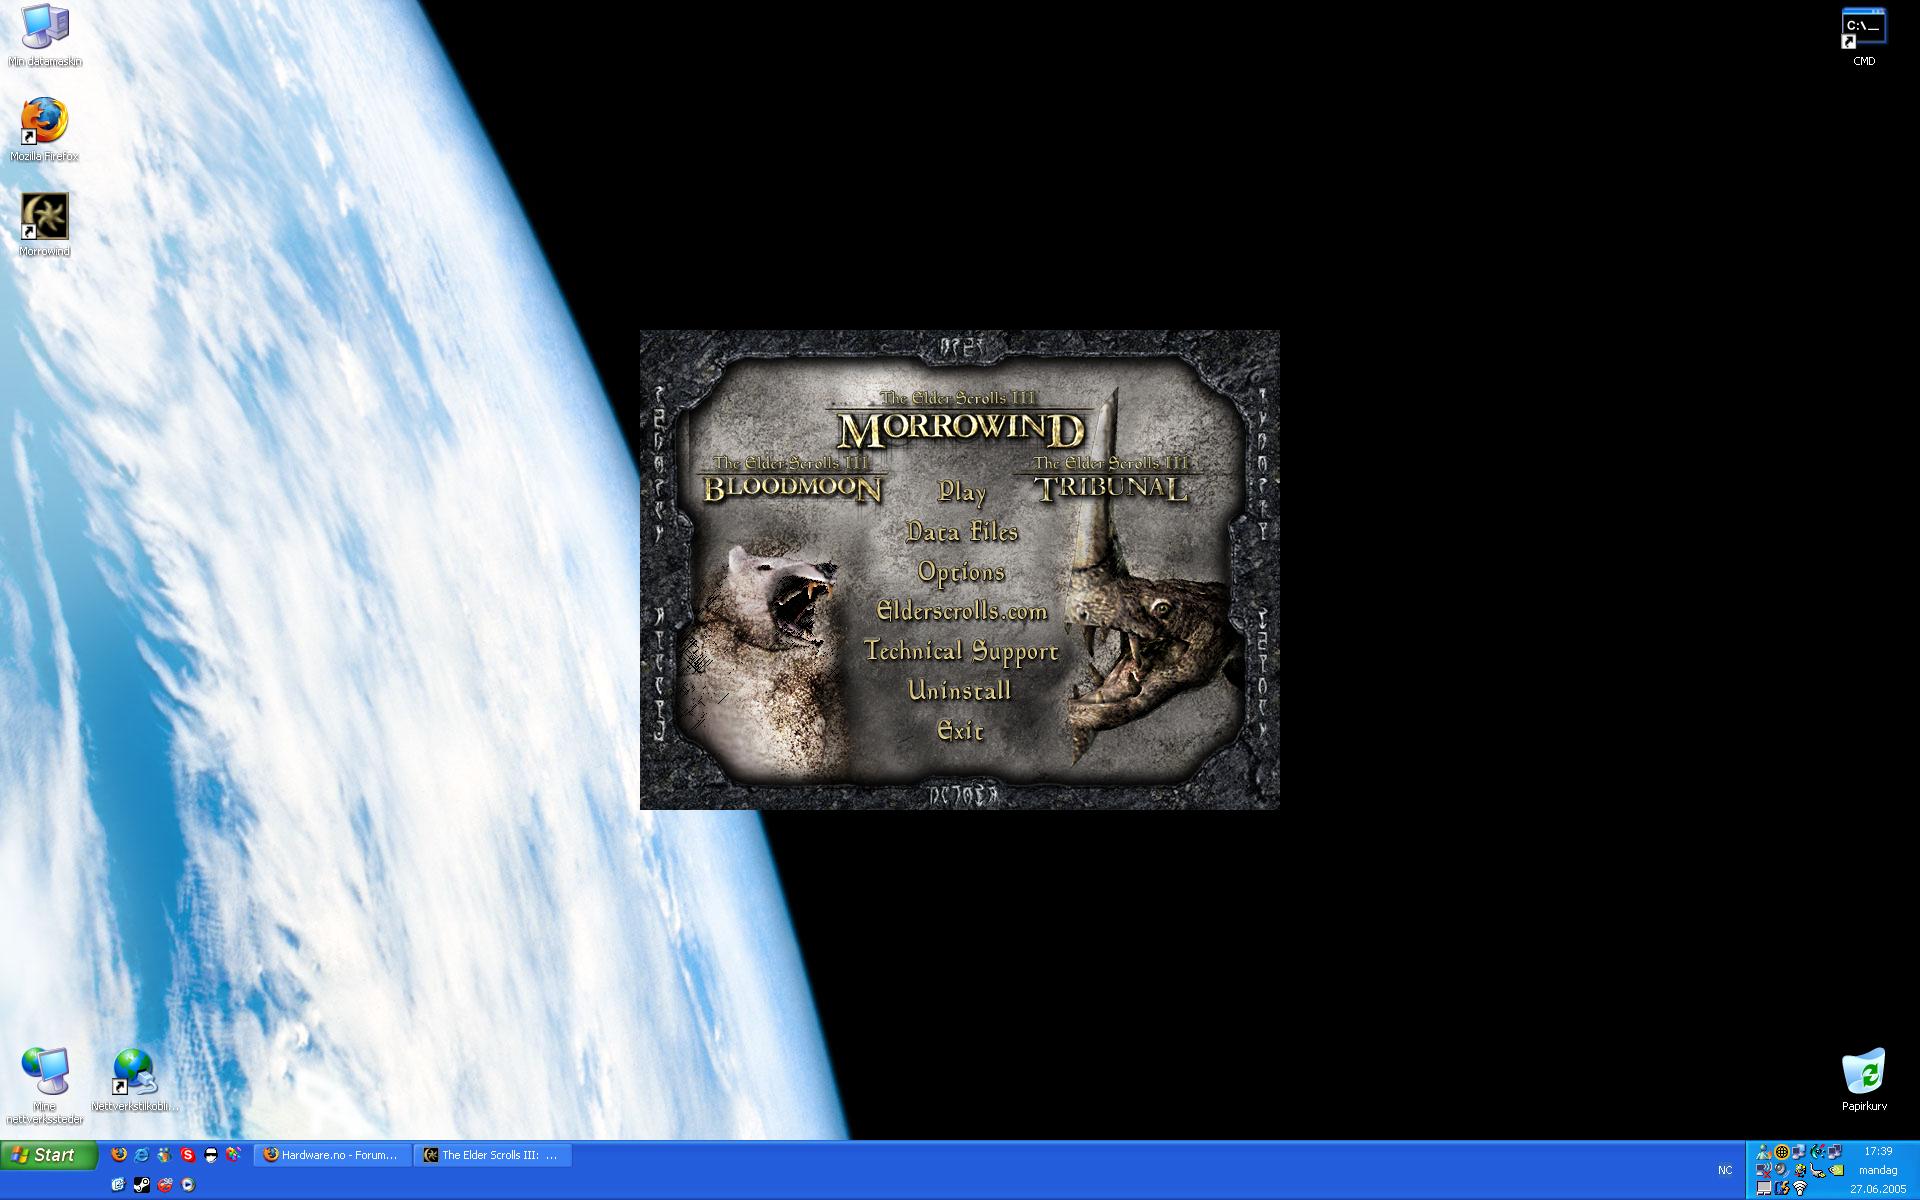Launch Skype from the quick launch bar
This screenshot has height=1200, width=1920.
pyautogui.click(x=188, y=1154)
